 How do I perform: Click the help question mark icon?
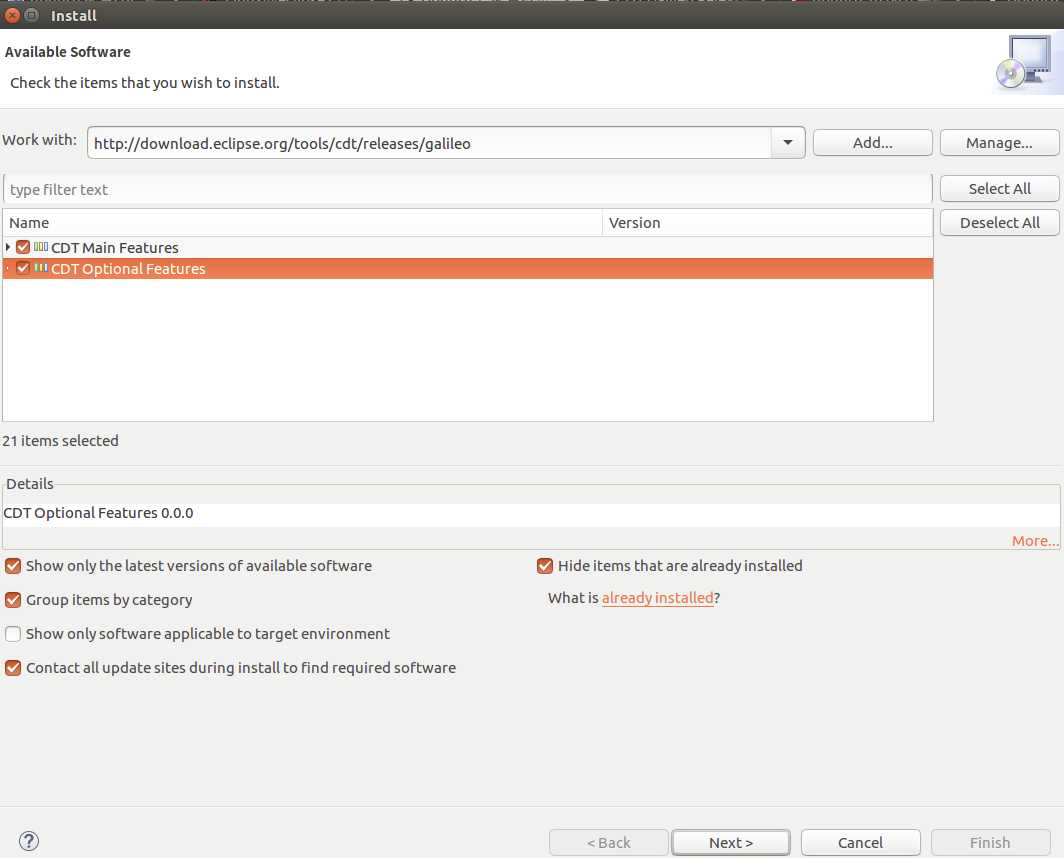(x=28, y=841)
